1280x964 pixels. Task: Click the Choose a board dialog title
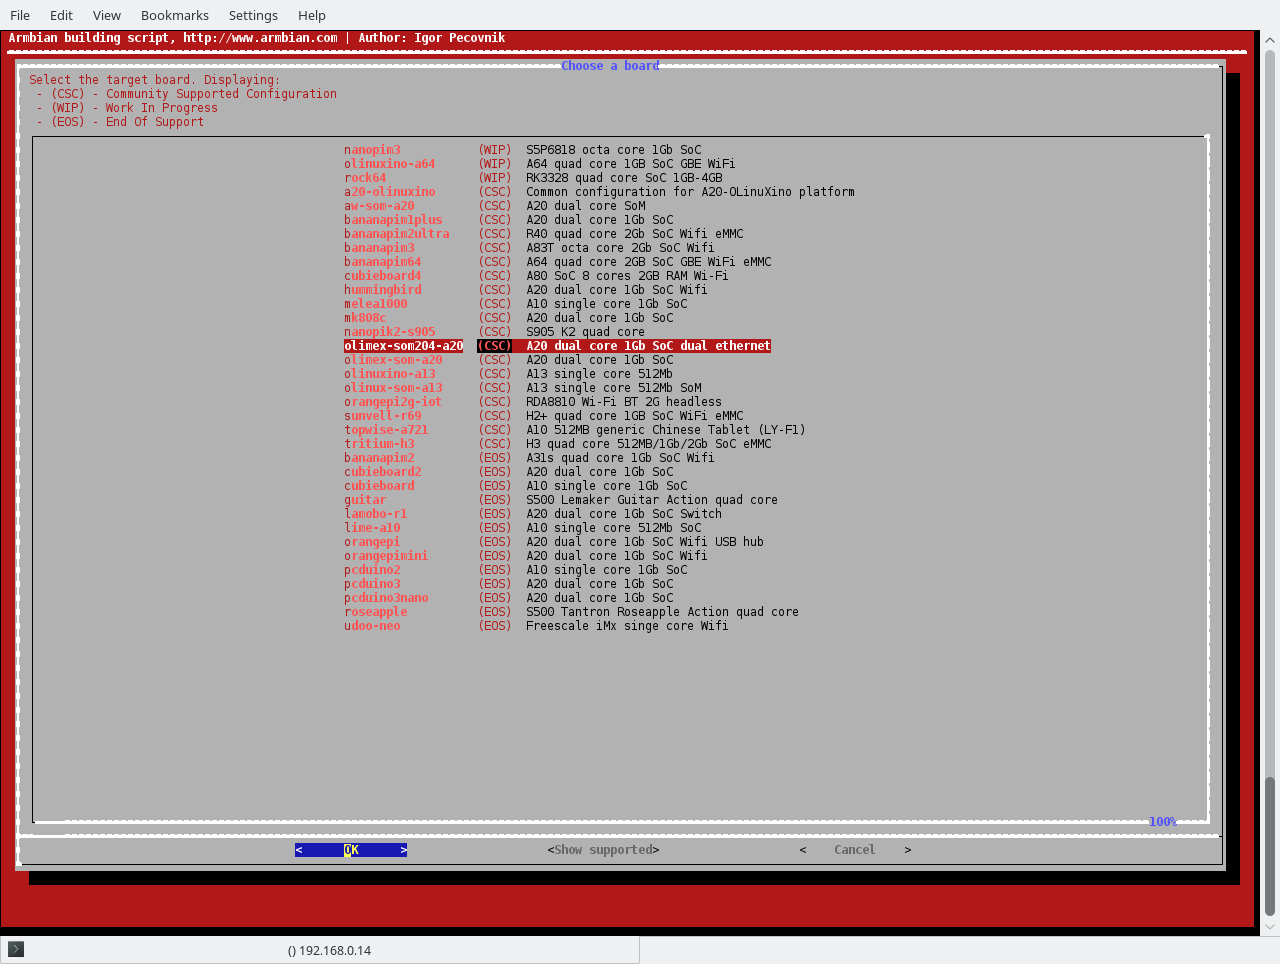(610, 66)
